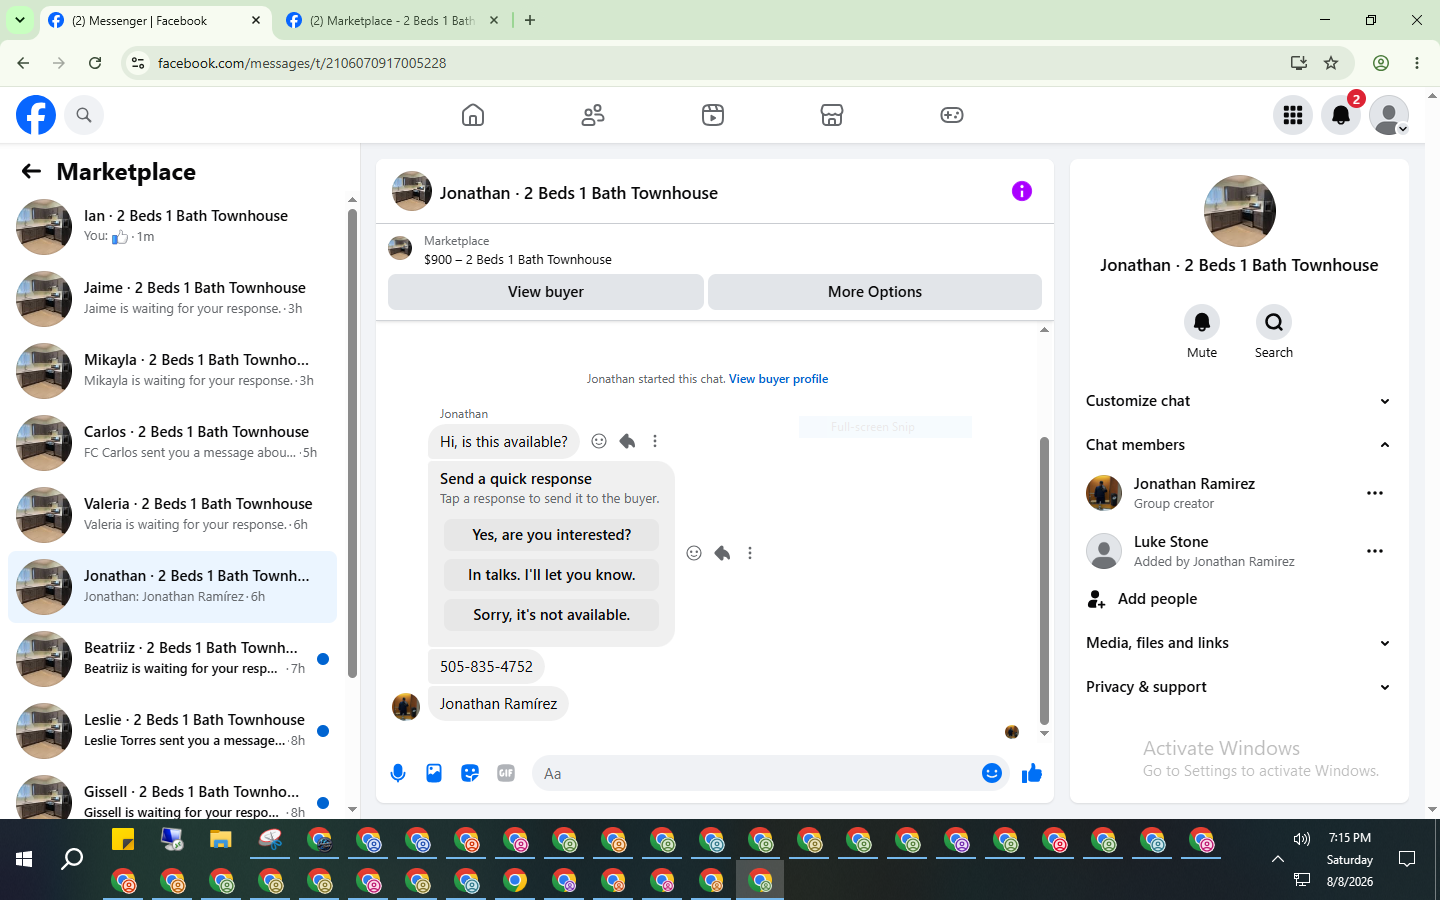The width and height of the screenshot is (1440, 900).
Task: Open a new browser tab
Action: [530, 20]
